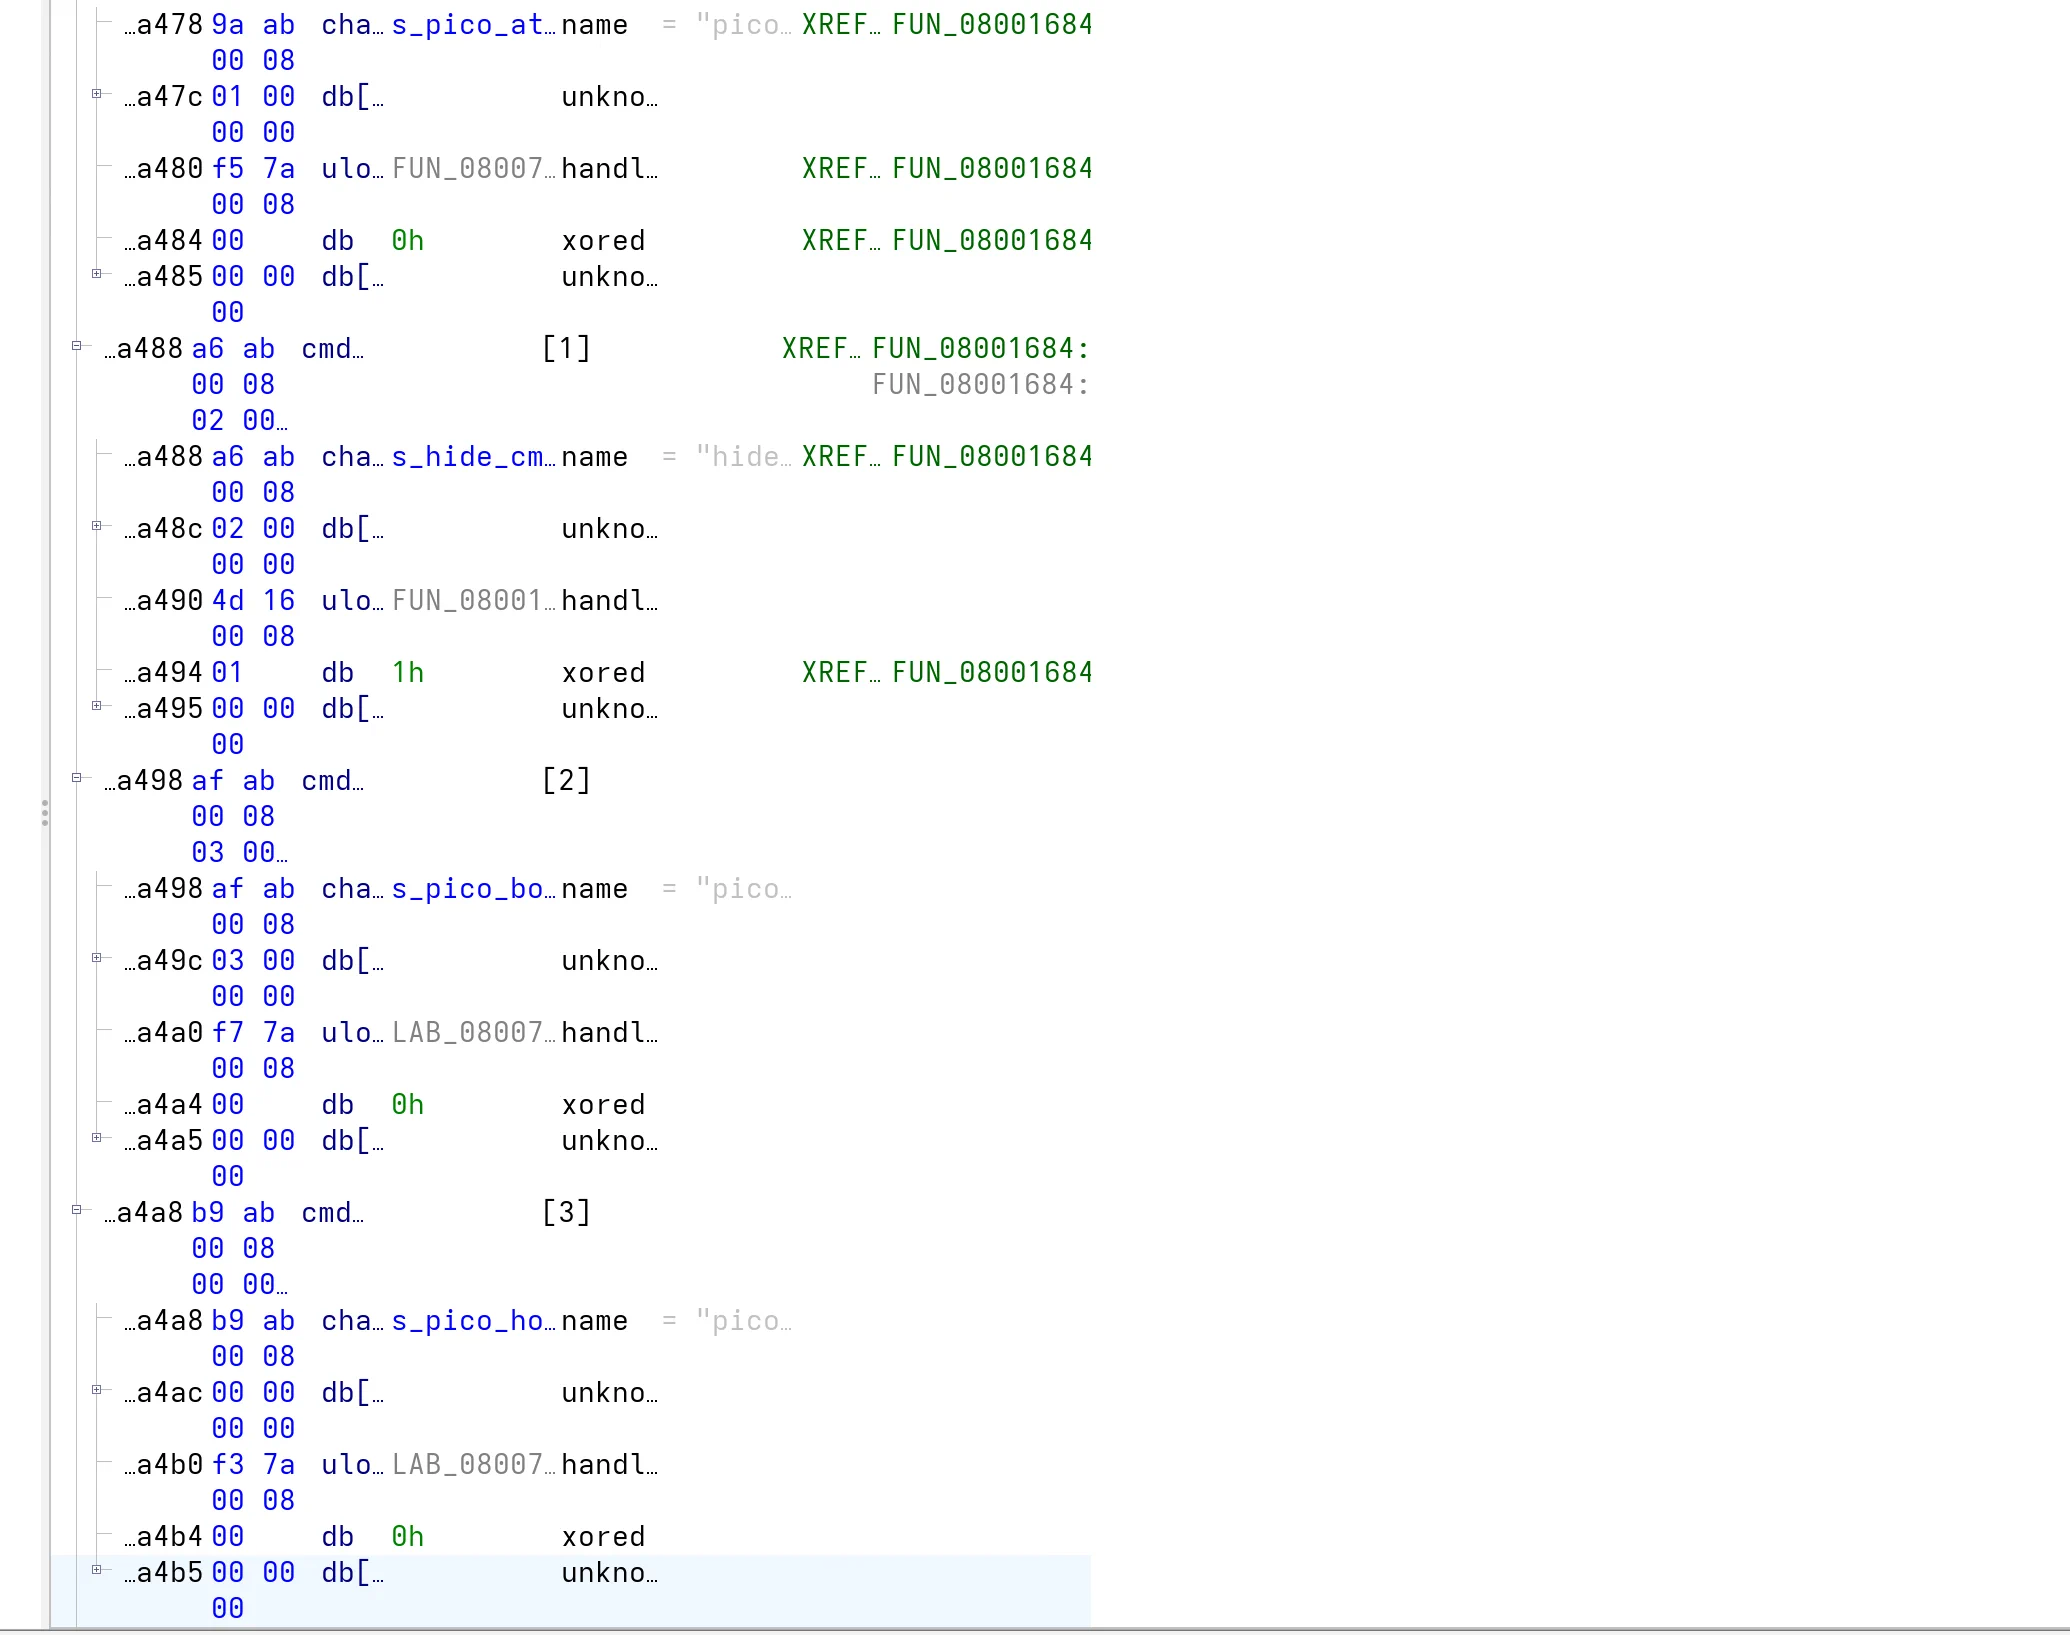Viewport: 2070px width, 1636px height.
Task: Click the panel divider drag handle dots
Action: [x=45, y=813]
